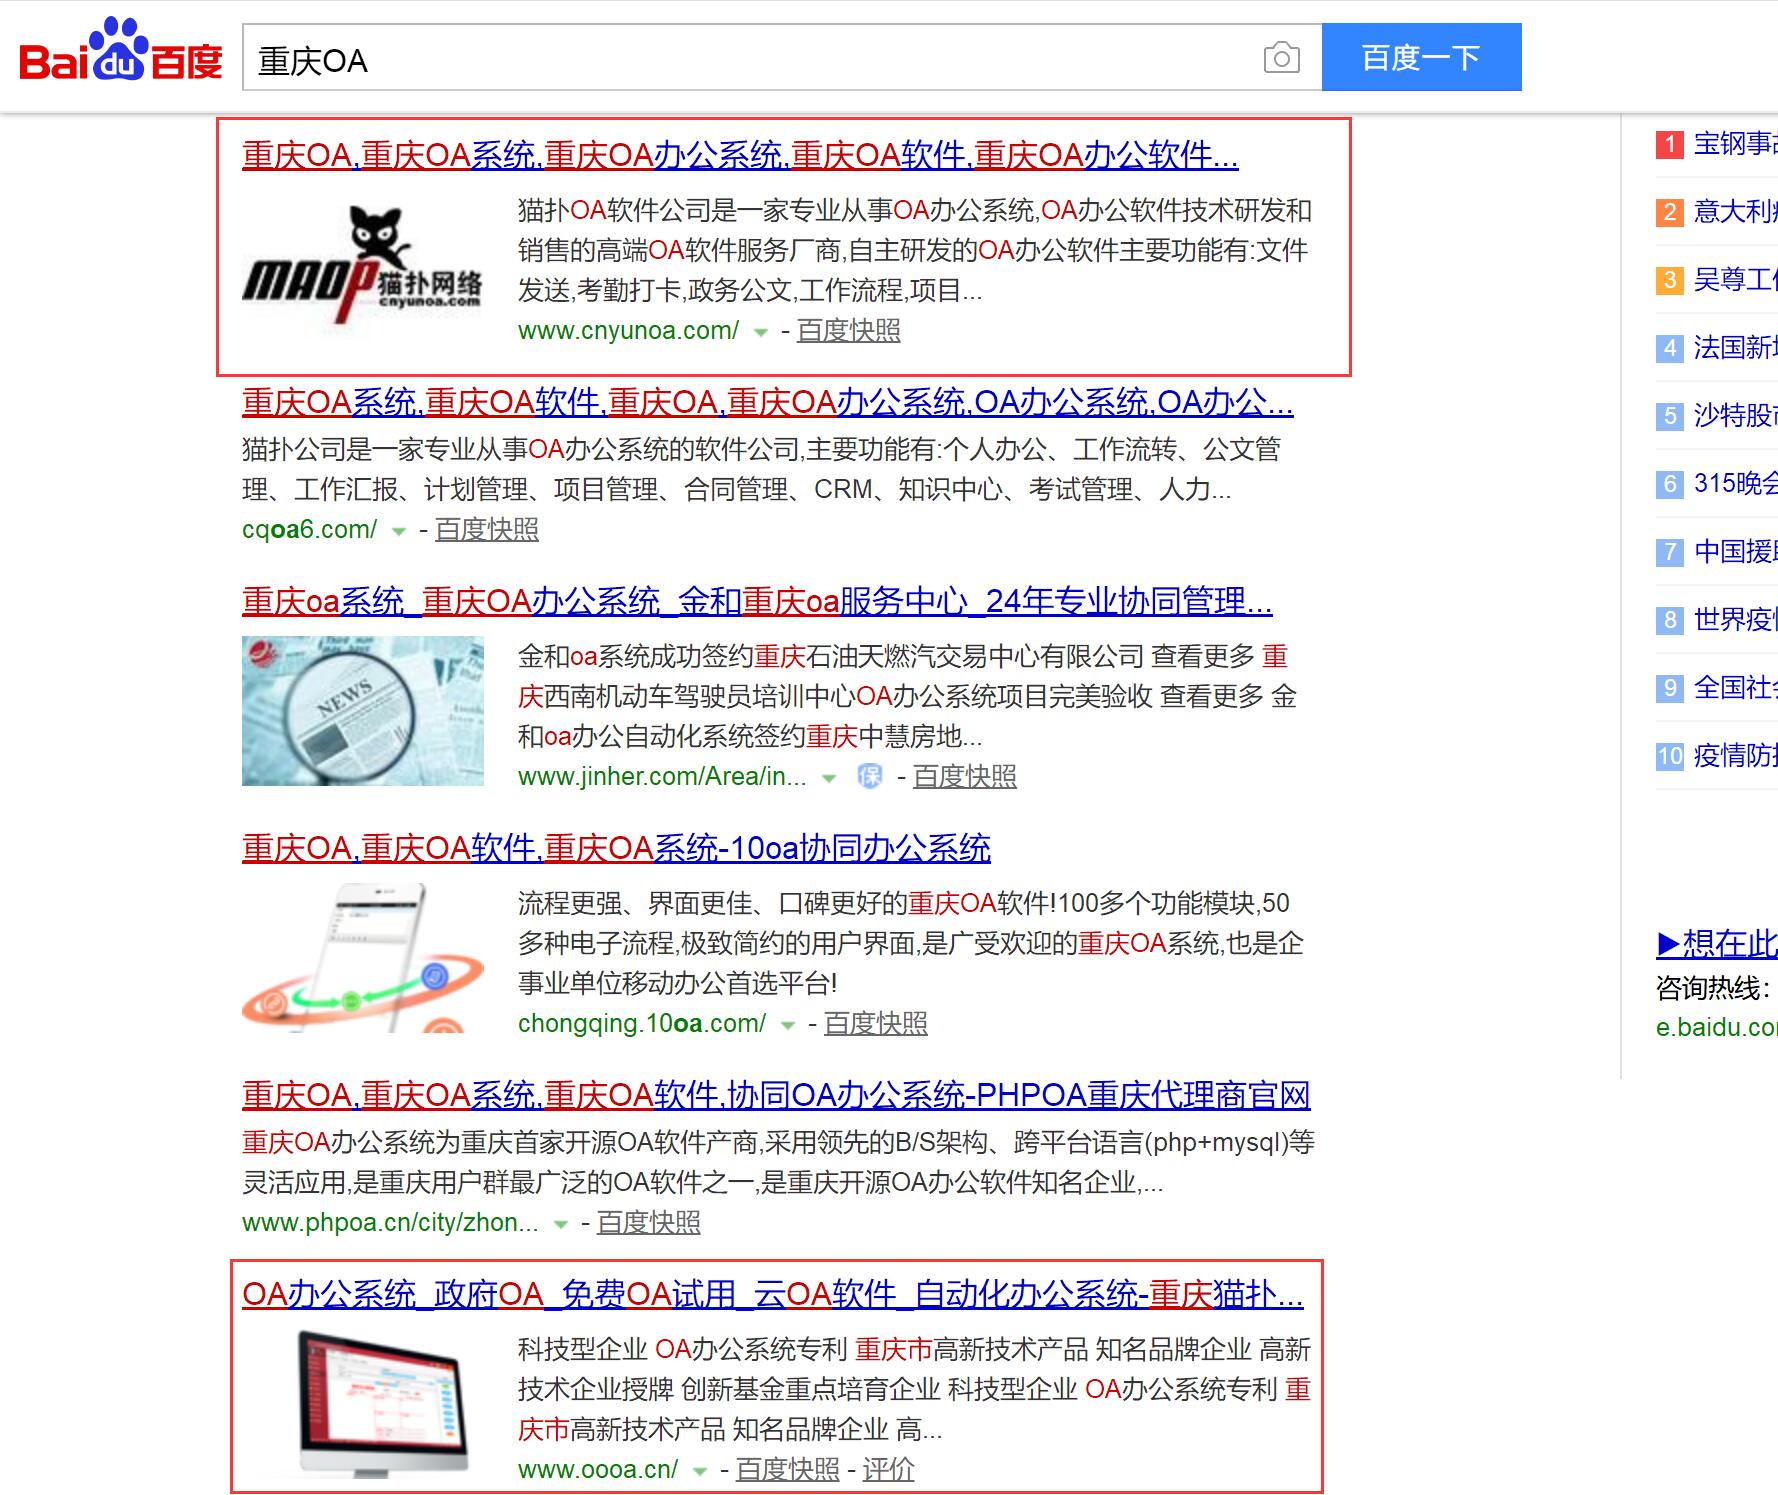The image size is (1778, 1495).
Task: Open 百度快照 for www.cnyunoa.com
Action: [849, 331]
